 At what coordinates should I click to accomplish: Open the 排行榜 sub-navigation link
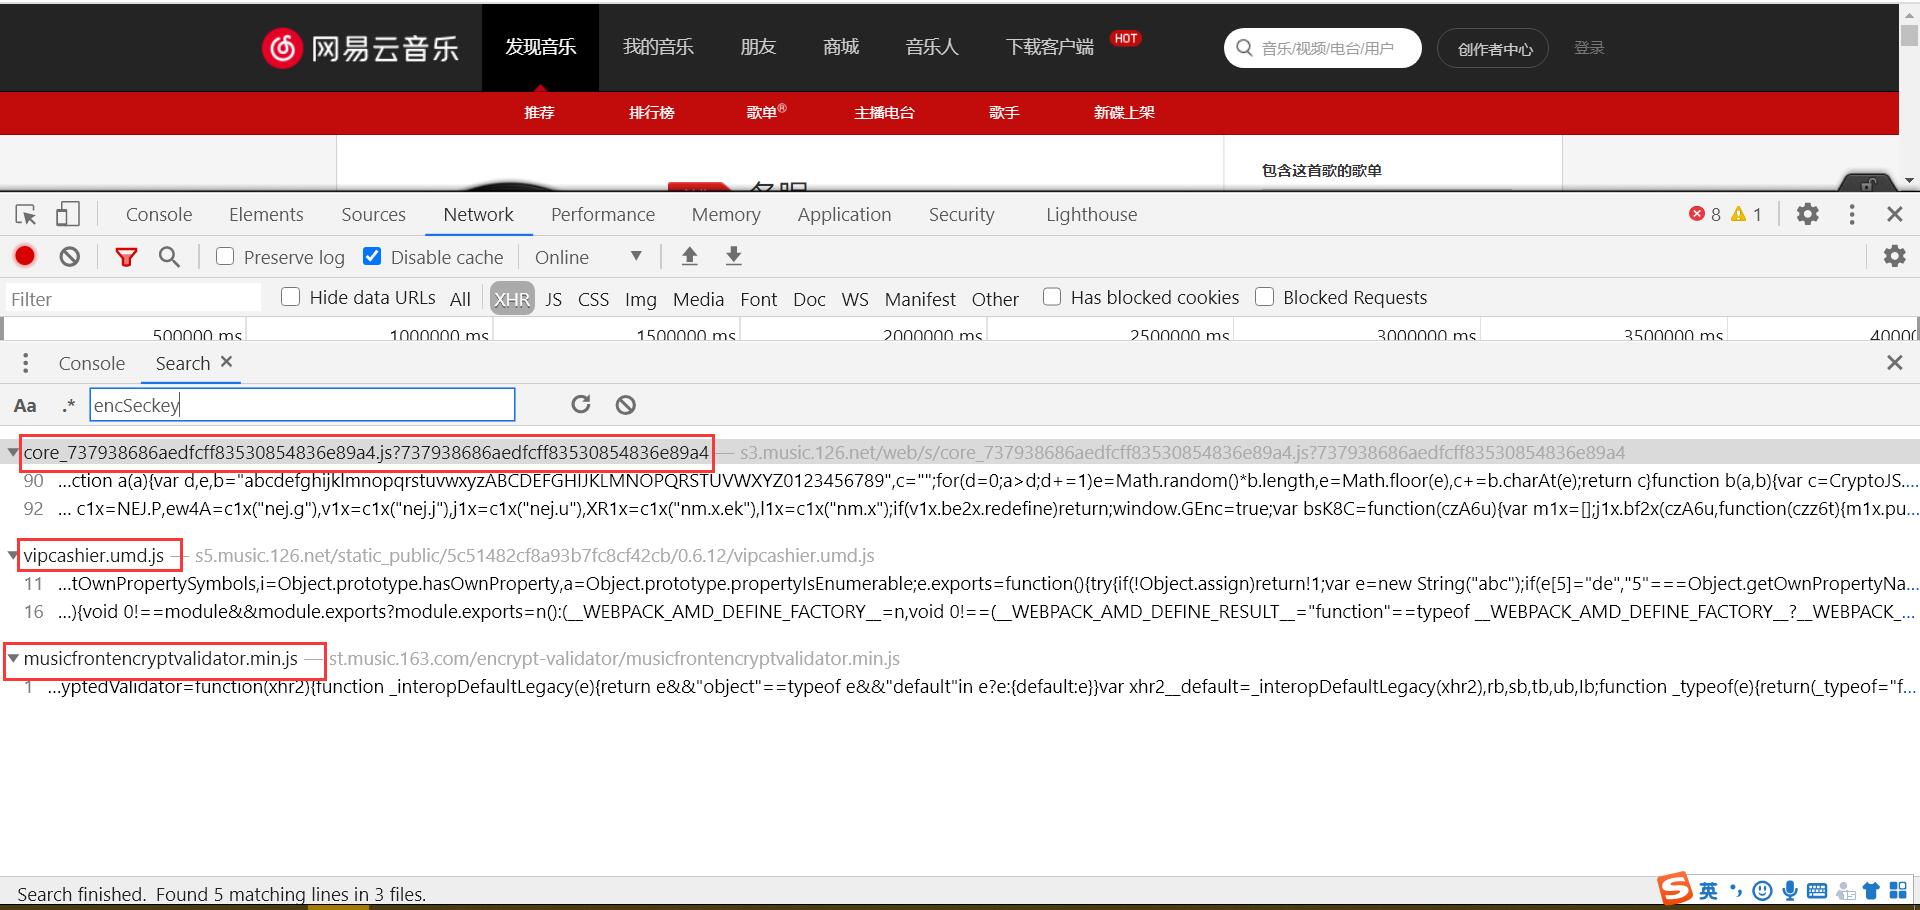click(x=652, y=113)
